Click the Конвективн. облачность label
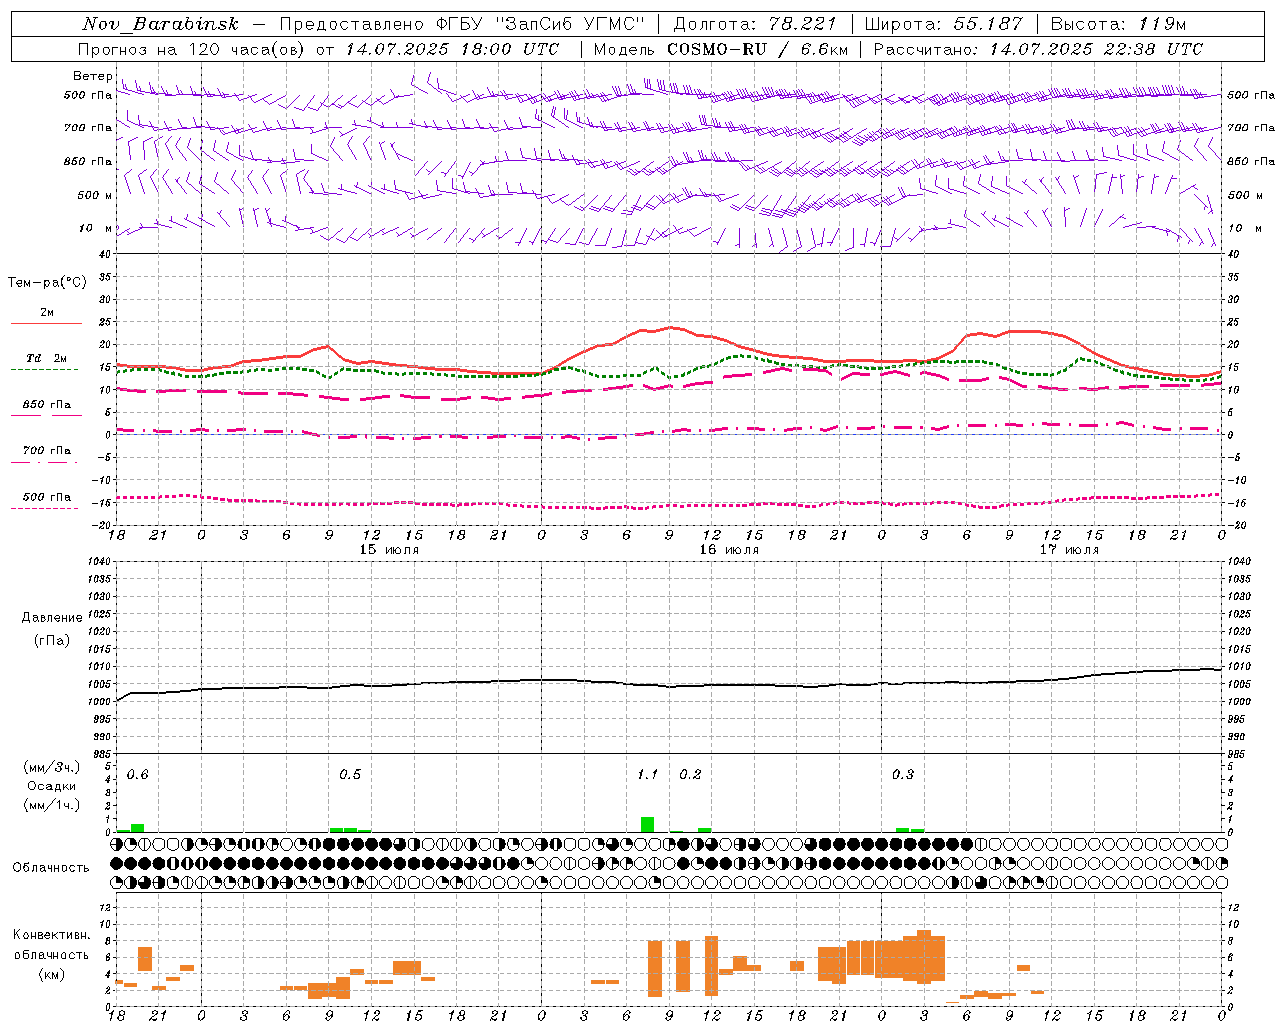The image size is (1280, 1024). click(x=51, y=945)
